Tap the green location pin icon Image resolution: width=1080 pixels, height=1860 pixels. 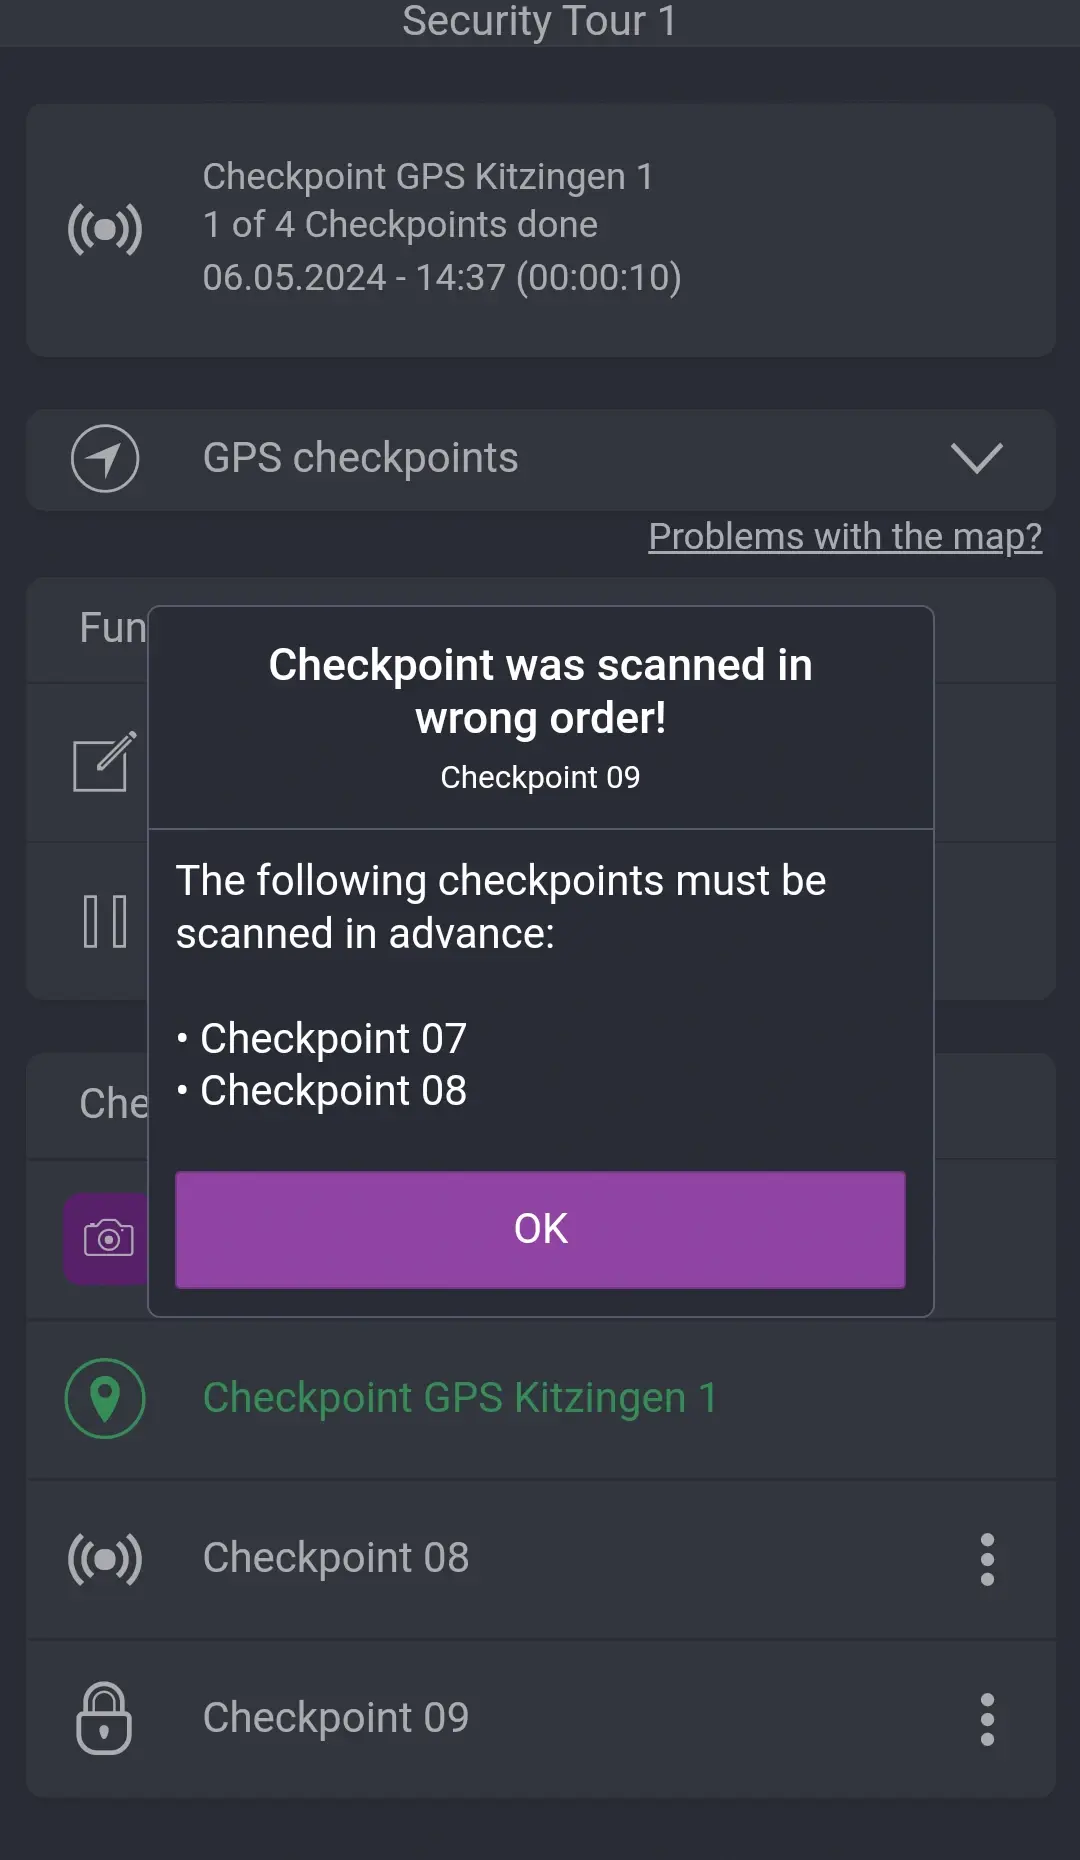(105, 1398)
